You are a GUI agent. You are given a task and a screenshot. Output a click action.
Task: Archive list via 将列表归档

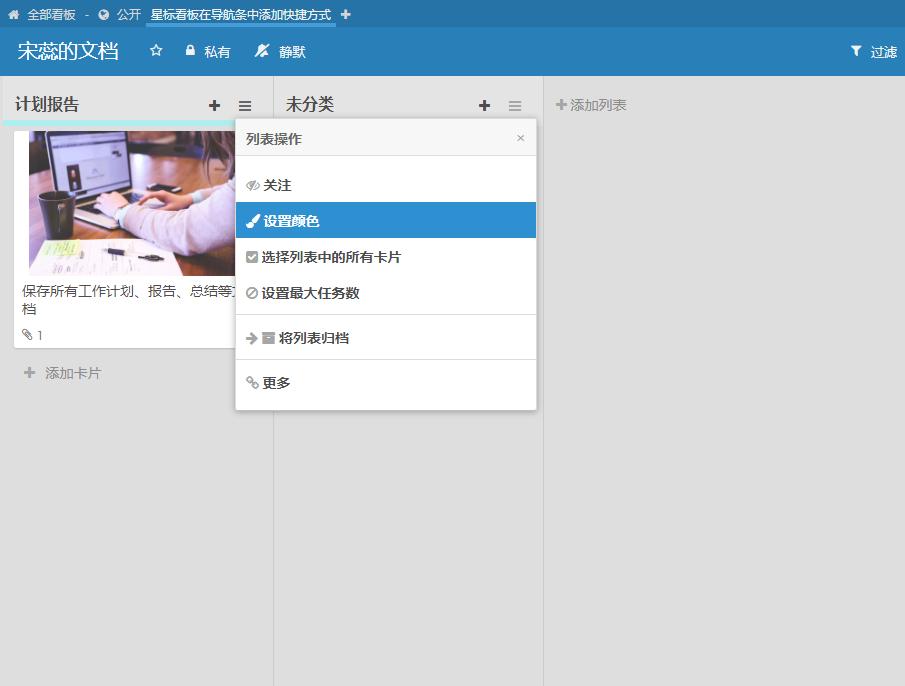(313, 338)
